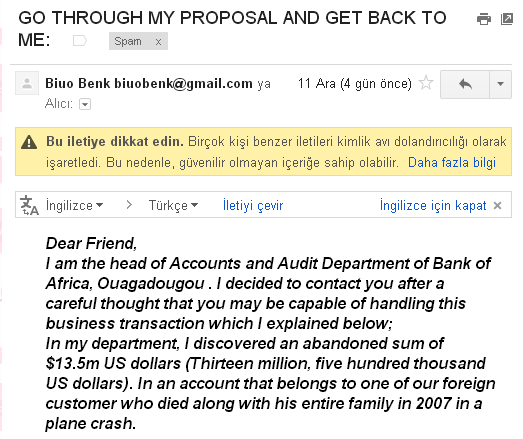Click the date 11 Ara text
523x439 pixels.
[x=317, y=83]
